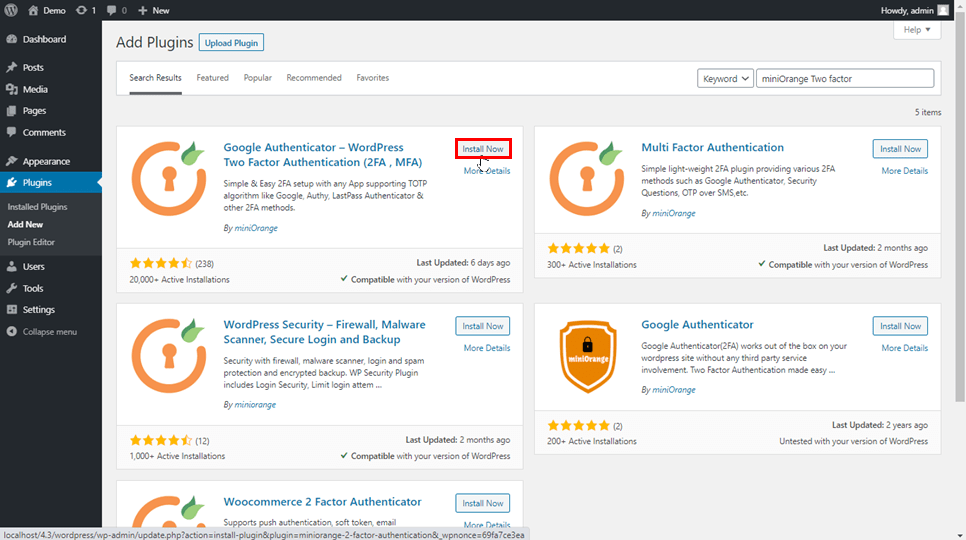This screenshot has width=966, height=540.
Task: Open Installed Plugins submenu link
Action: [x=38, y=207]
